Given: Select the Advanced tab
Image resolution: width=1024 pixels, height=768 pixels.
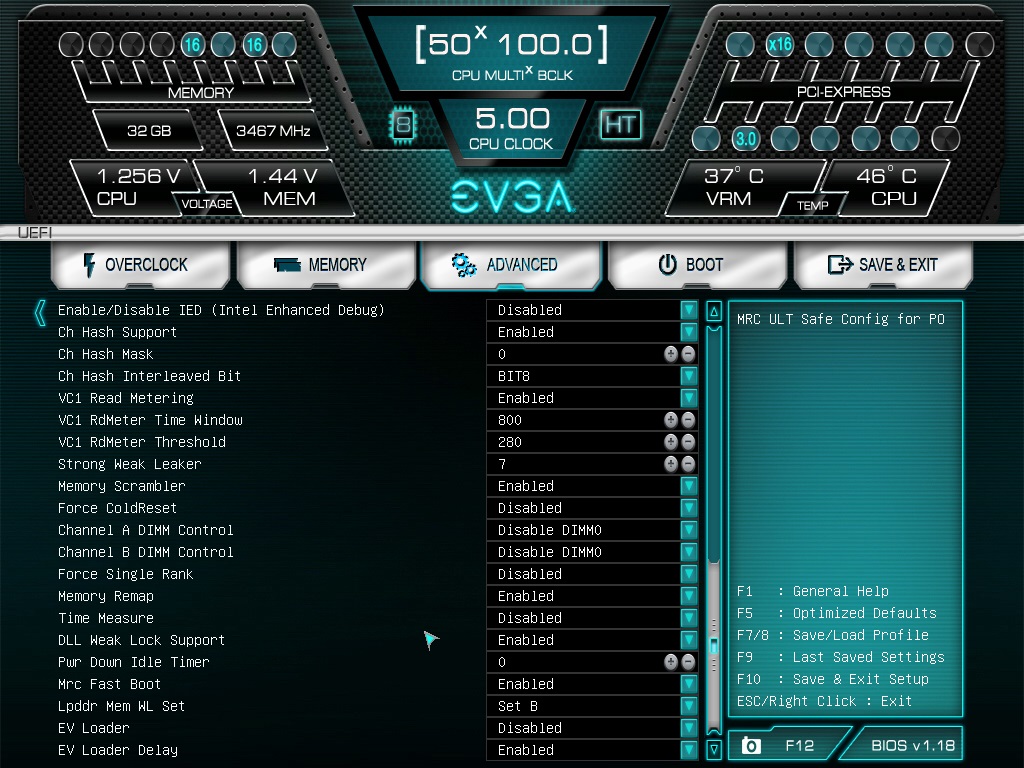Looking at the screenshot, I should 510,264.
